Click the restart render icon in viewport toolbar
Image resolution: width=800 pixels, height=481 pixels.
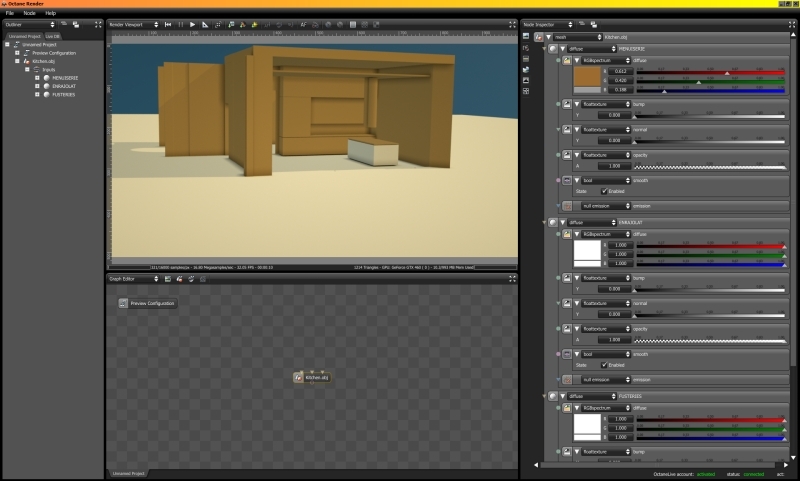click(x=168, y=24)
